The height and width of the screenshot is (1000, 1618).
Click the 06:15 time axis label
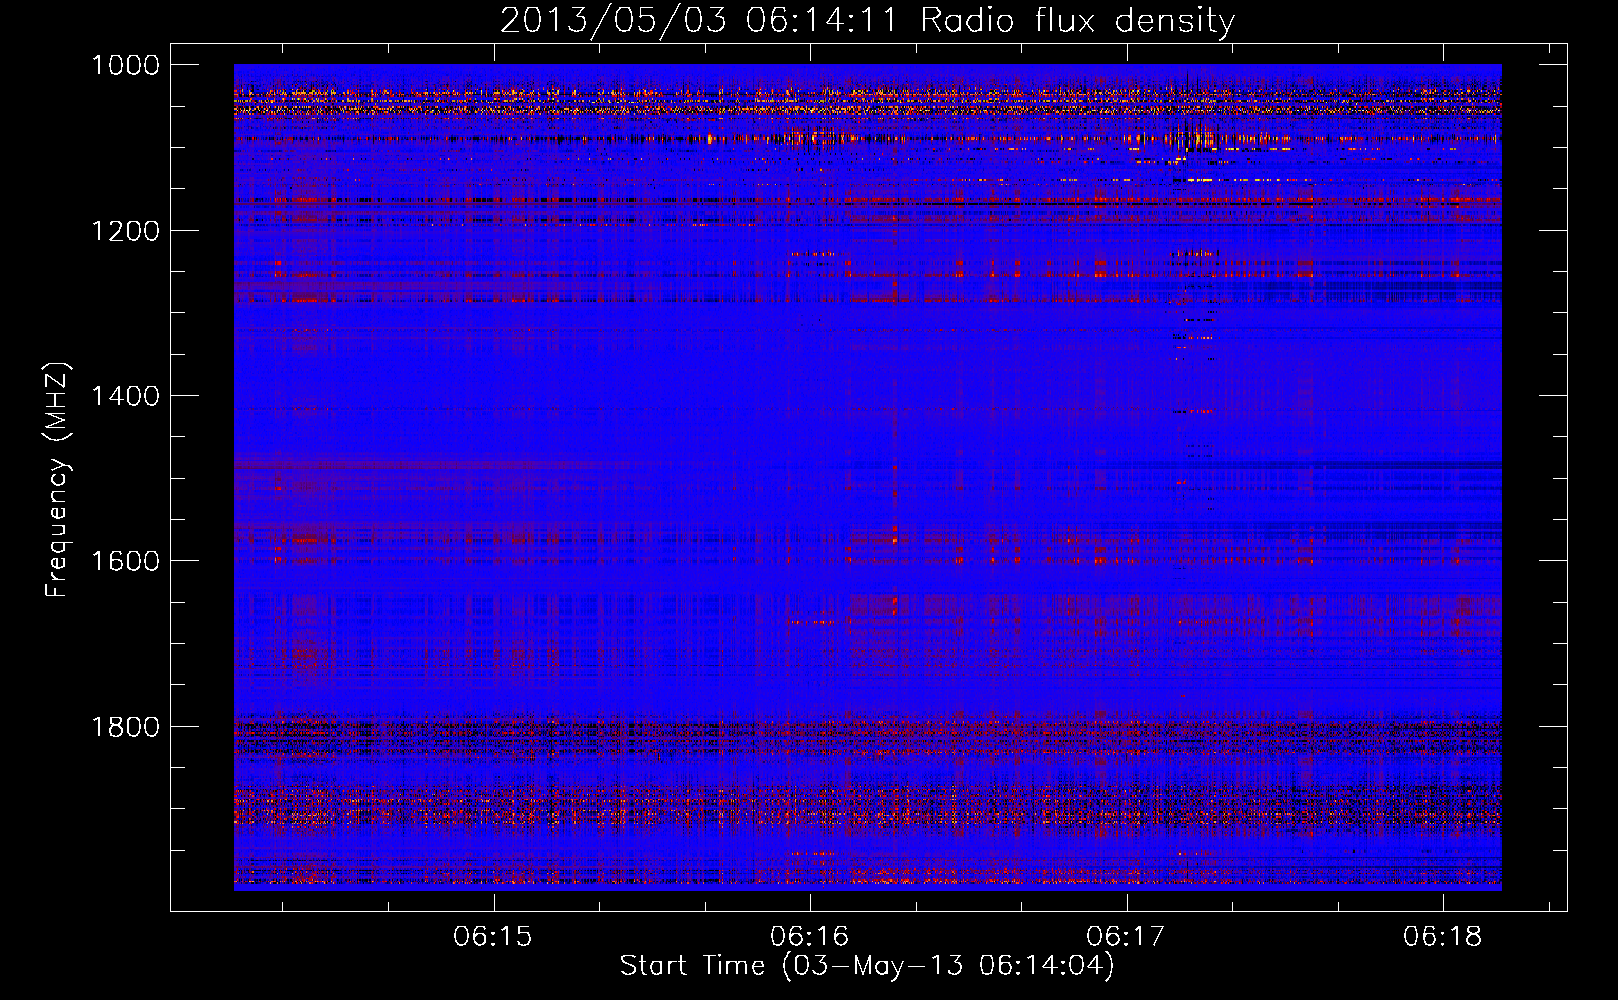tap(492, 936)
